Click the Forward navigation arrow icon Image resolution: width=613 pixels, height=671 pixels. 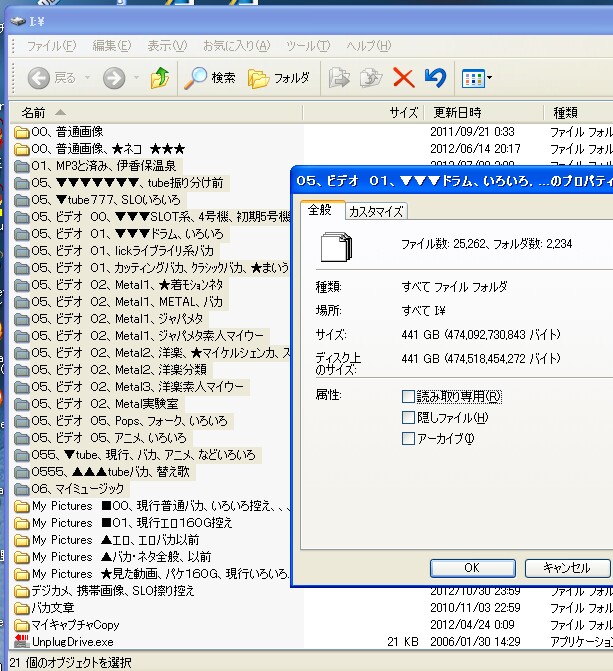114,78
